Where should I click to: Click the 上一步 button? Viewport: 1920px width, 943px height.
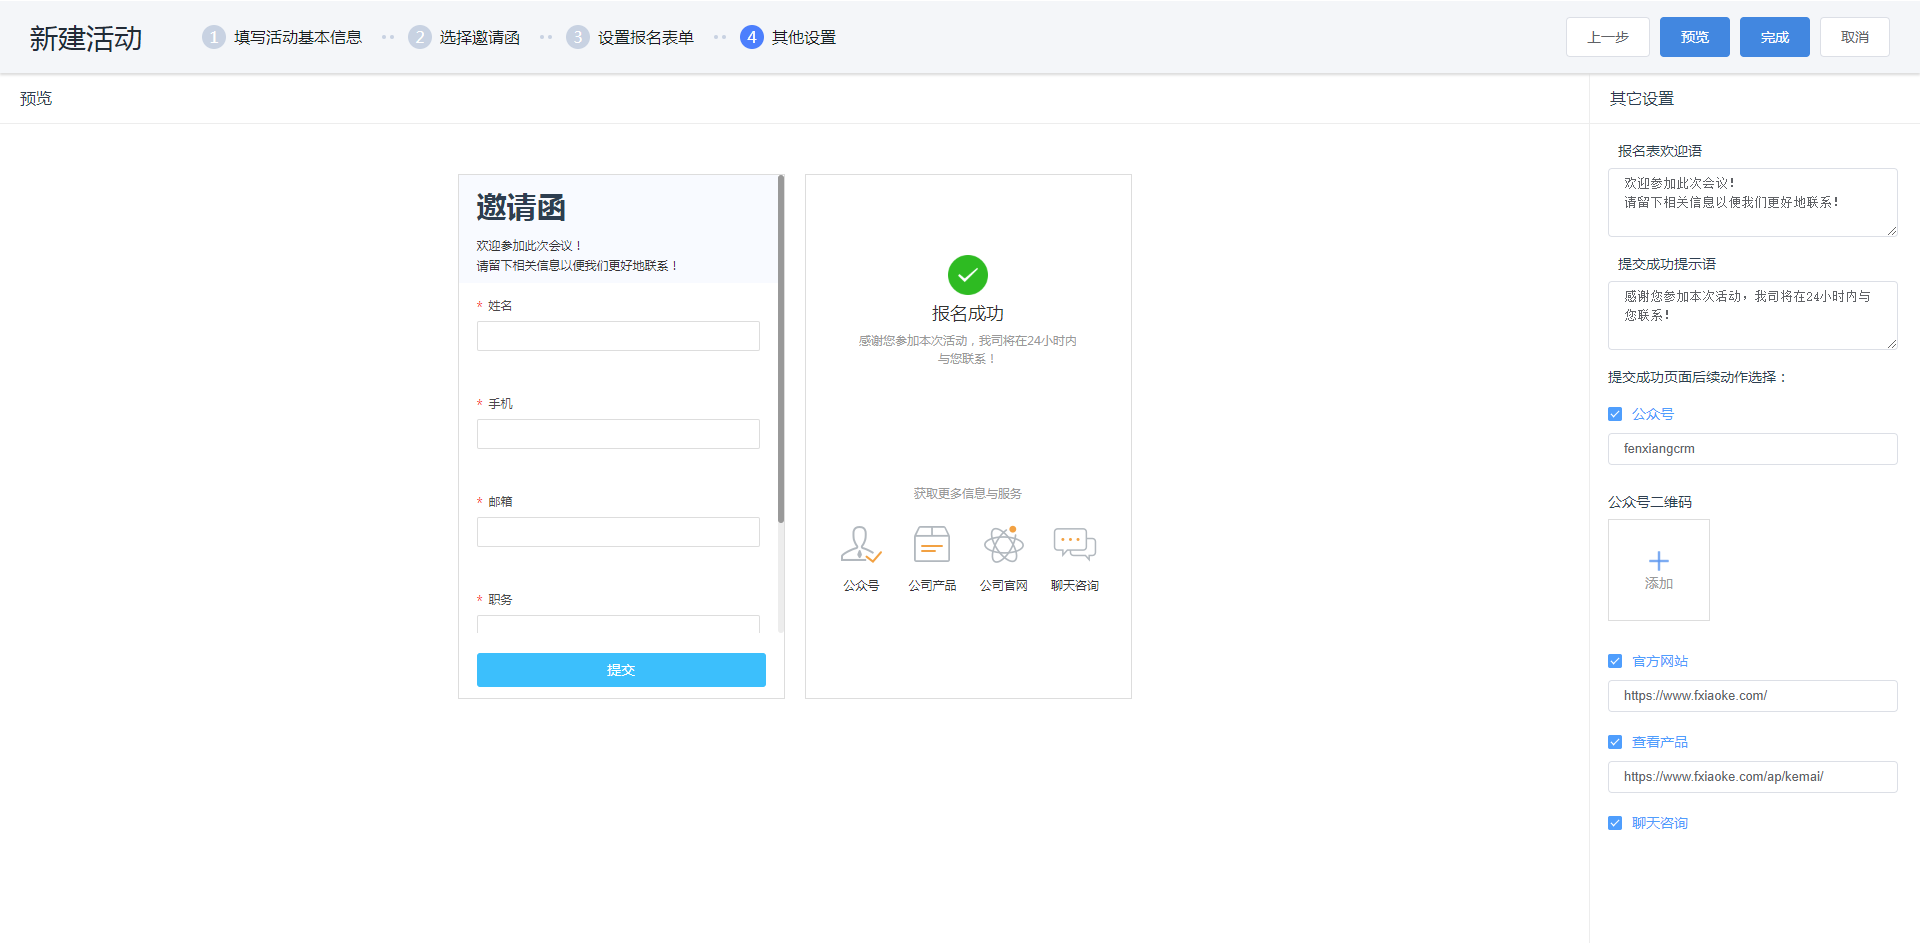[1607, 37]
